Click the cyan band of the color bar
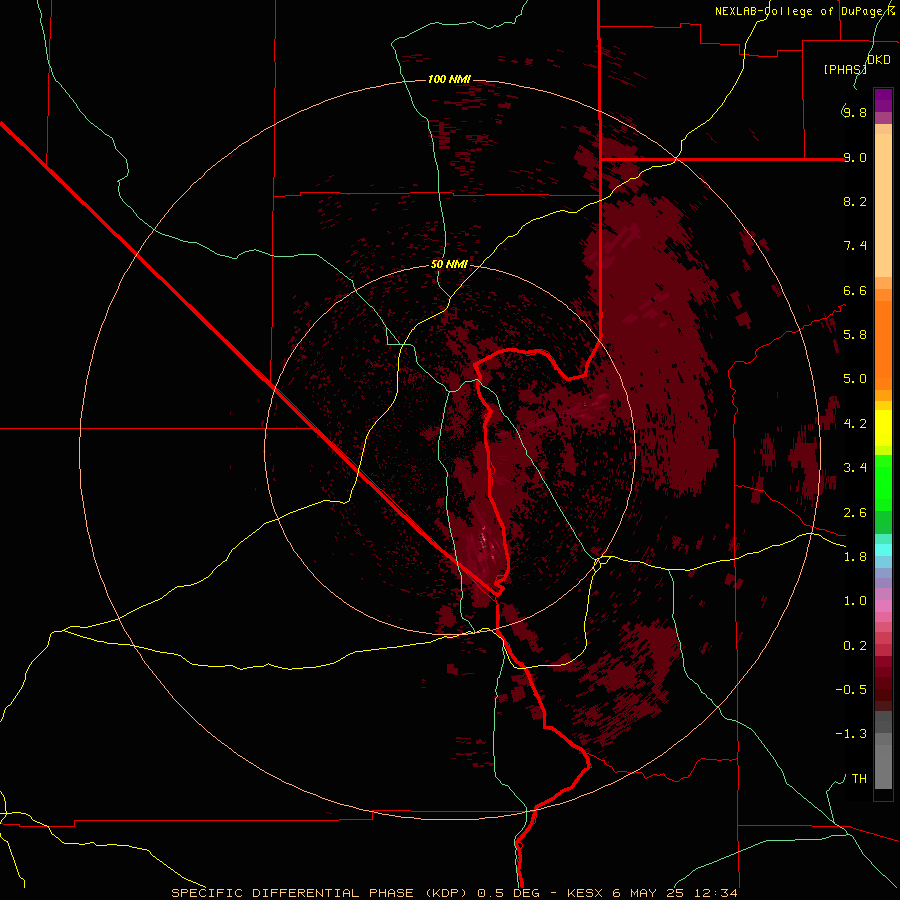Screen dimensions: 900x900 883,550
